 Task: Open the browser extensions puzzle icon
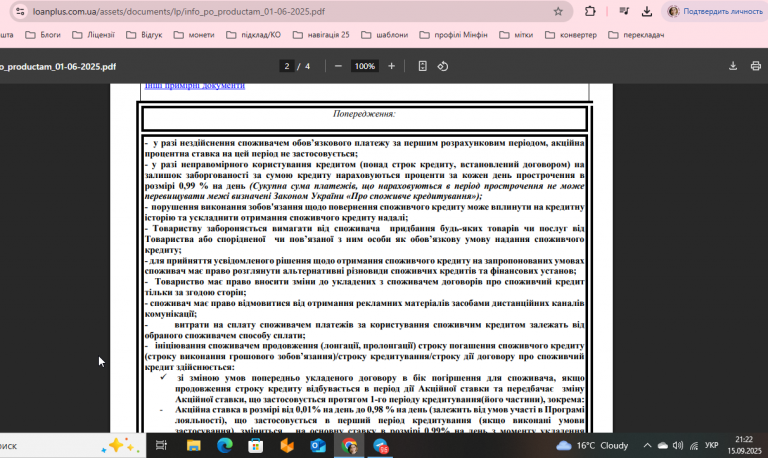[590, 11]
